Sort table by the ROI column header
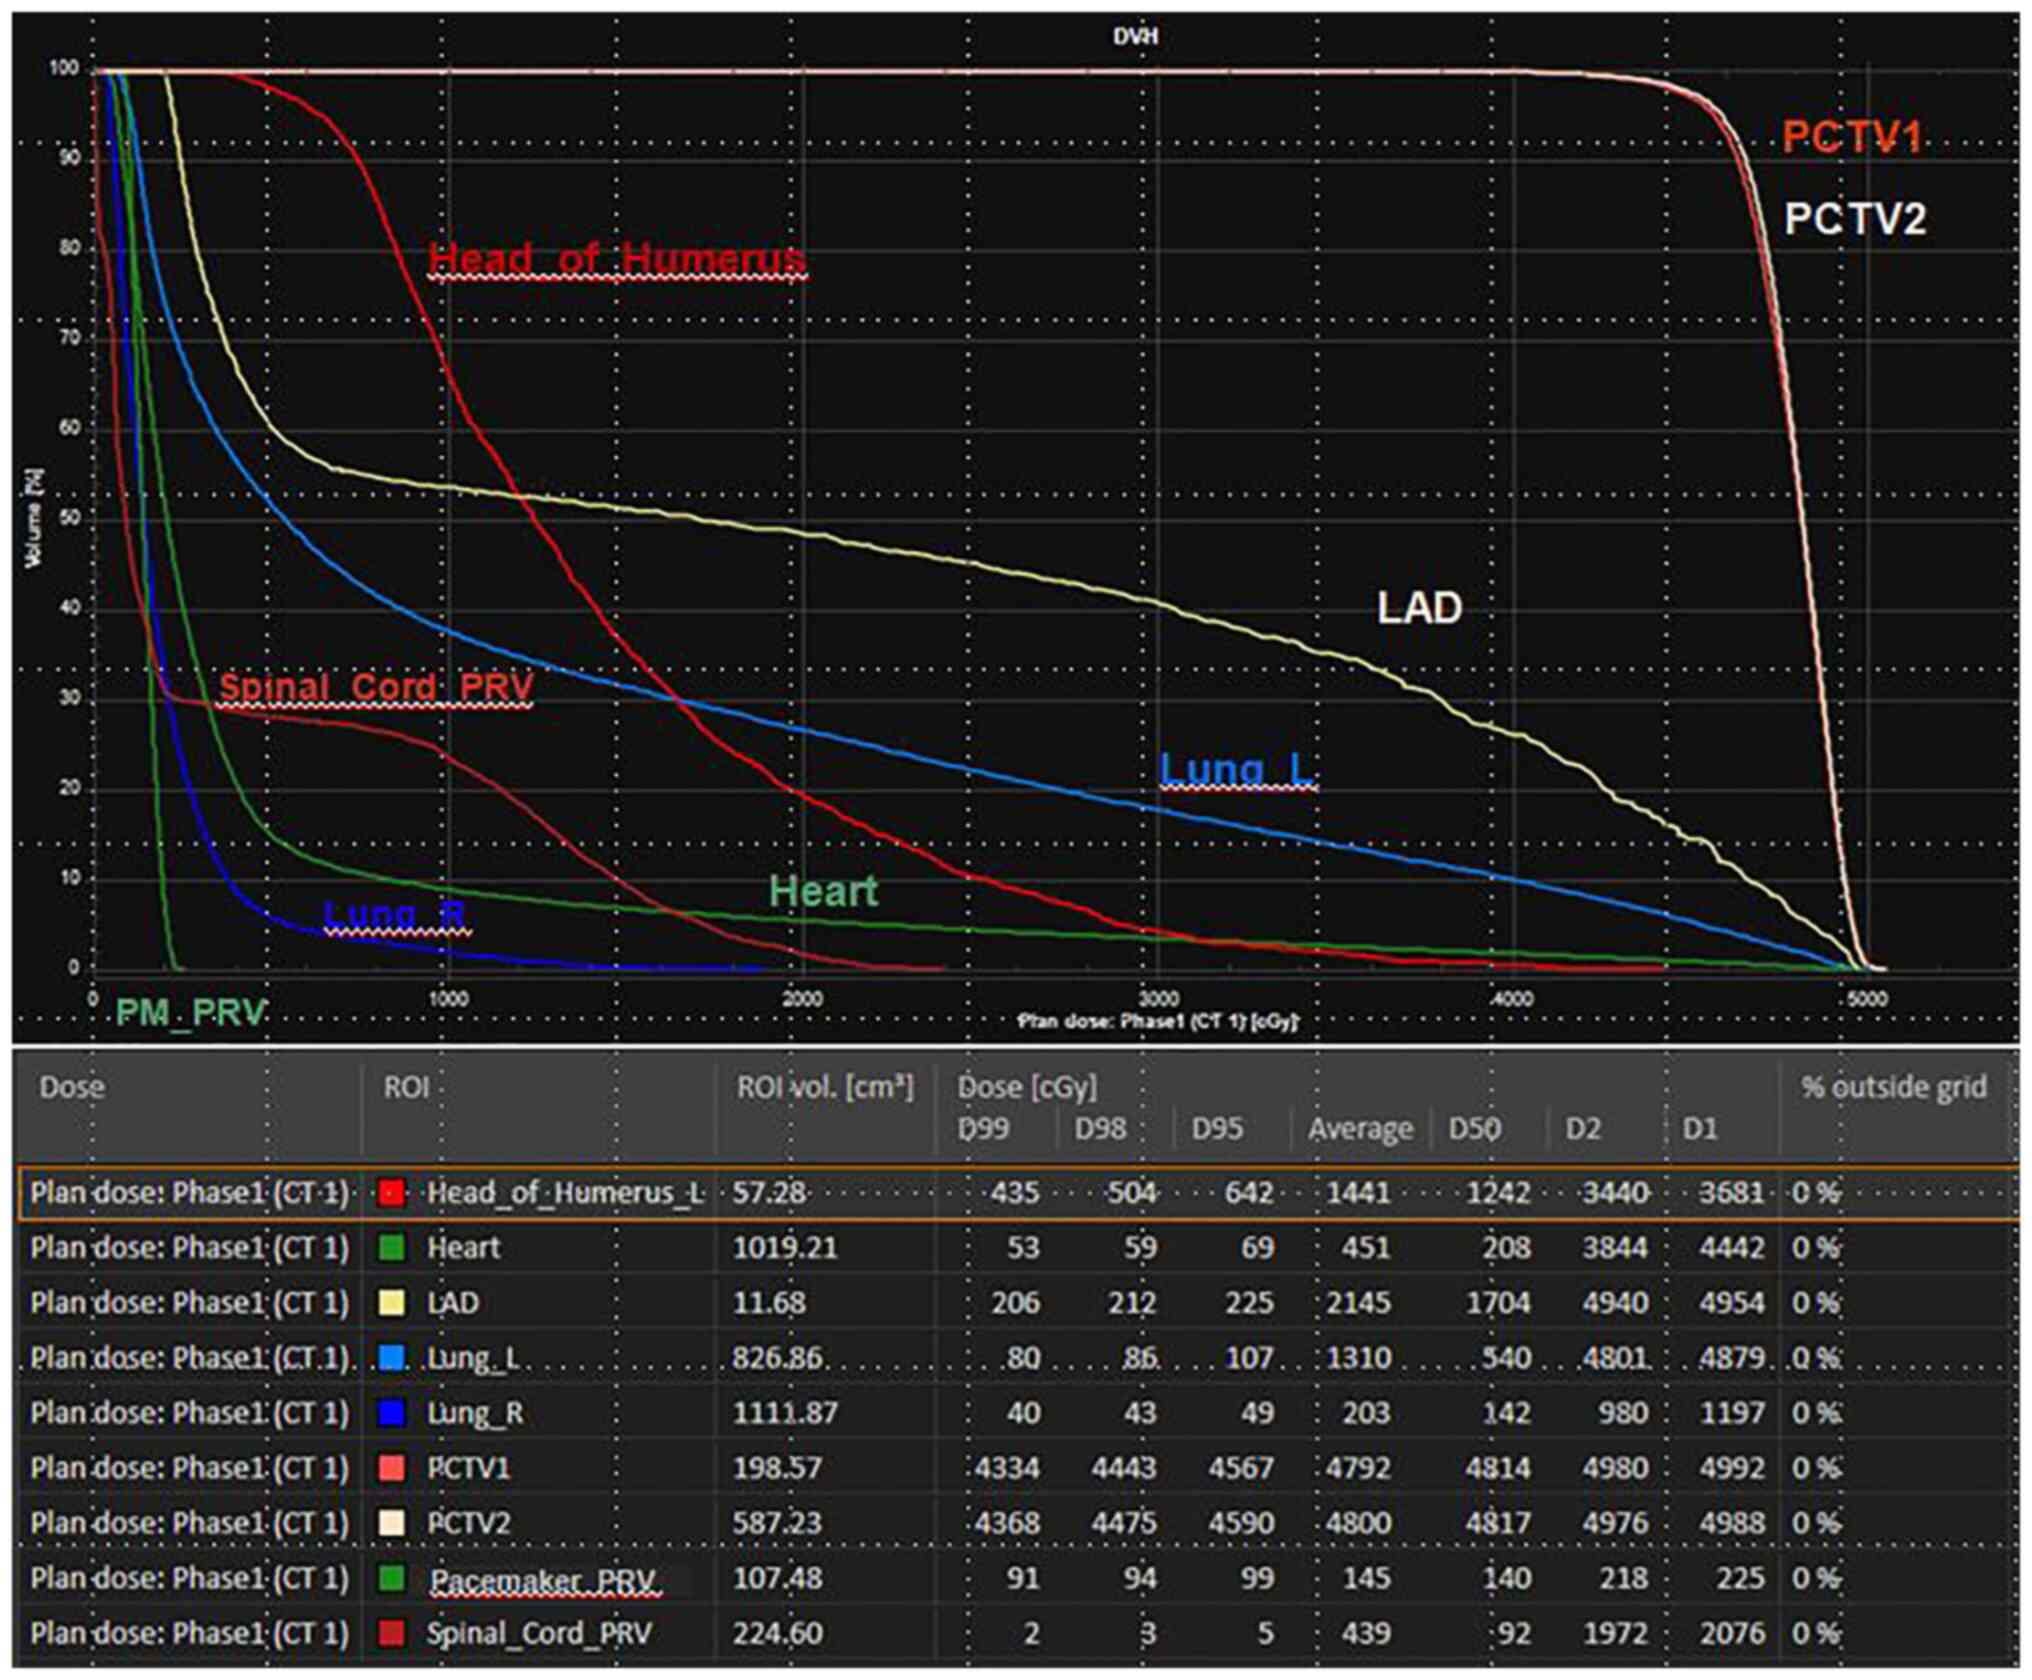Image resolution: width=2032 pixels, height=1680 pixels. 406,1088
